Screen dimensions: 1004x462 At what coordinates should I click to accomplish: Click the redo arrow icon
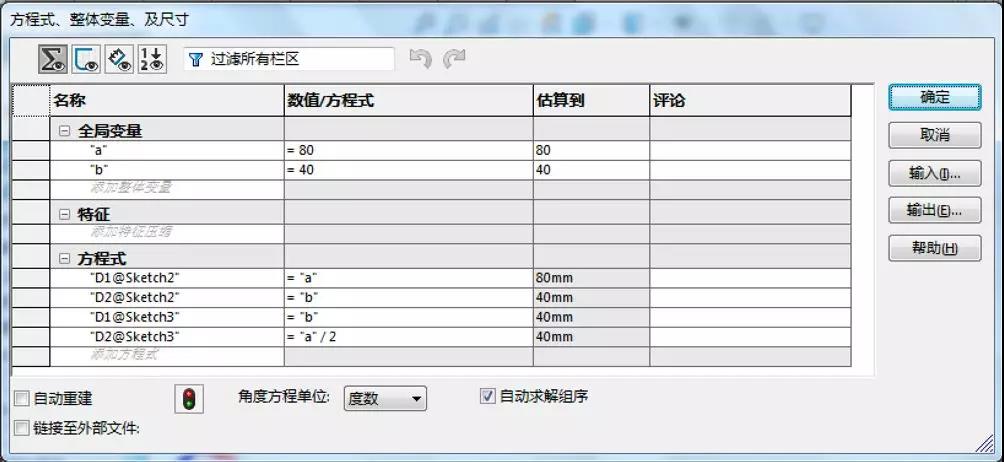455,60
